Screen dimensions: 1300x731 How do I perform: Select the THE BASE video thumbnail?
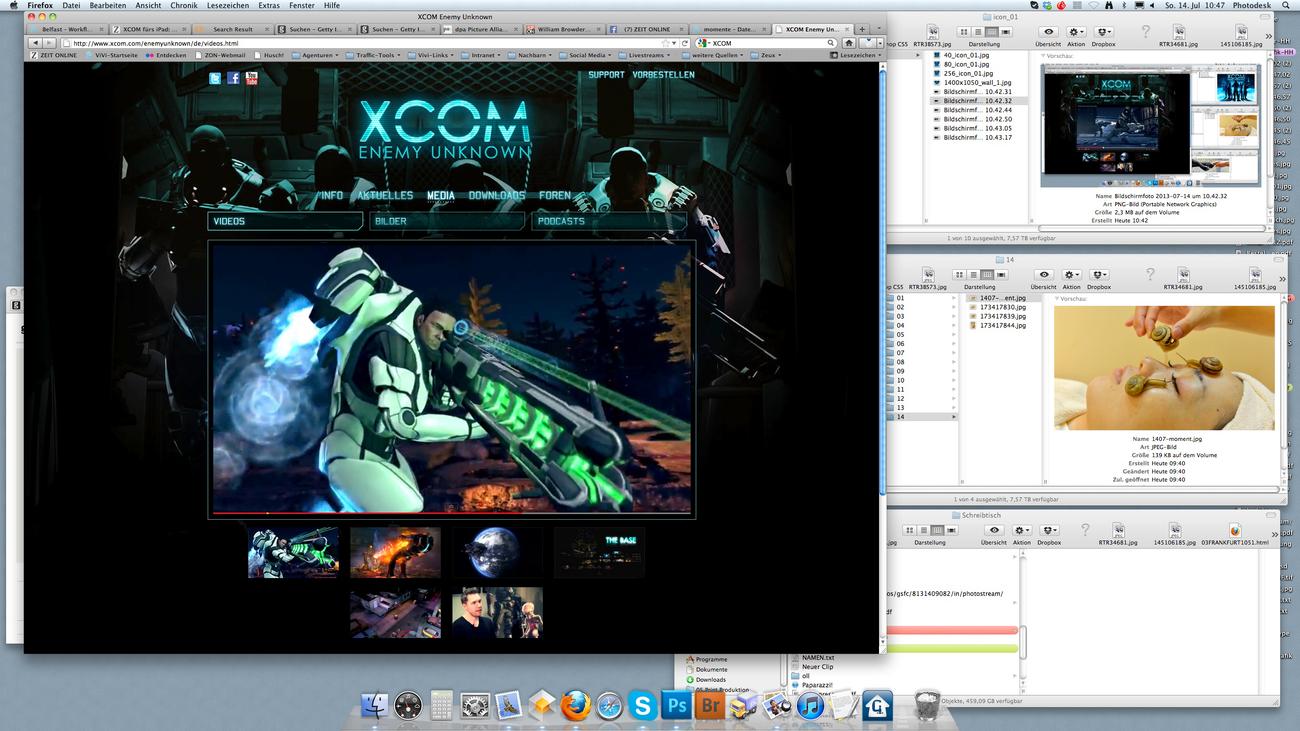(599, 552)
